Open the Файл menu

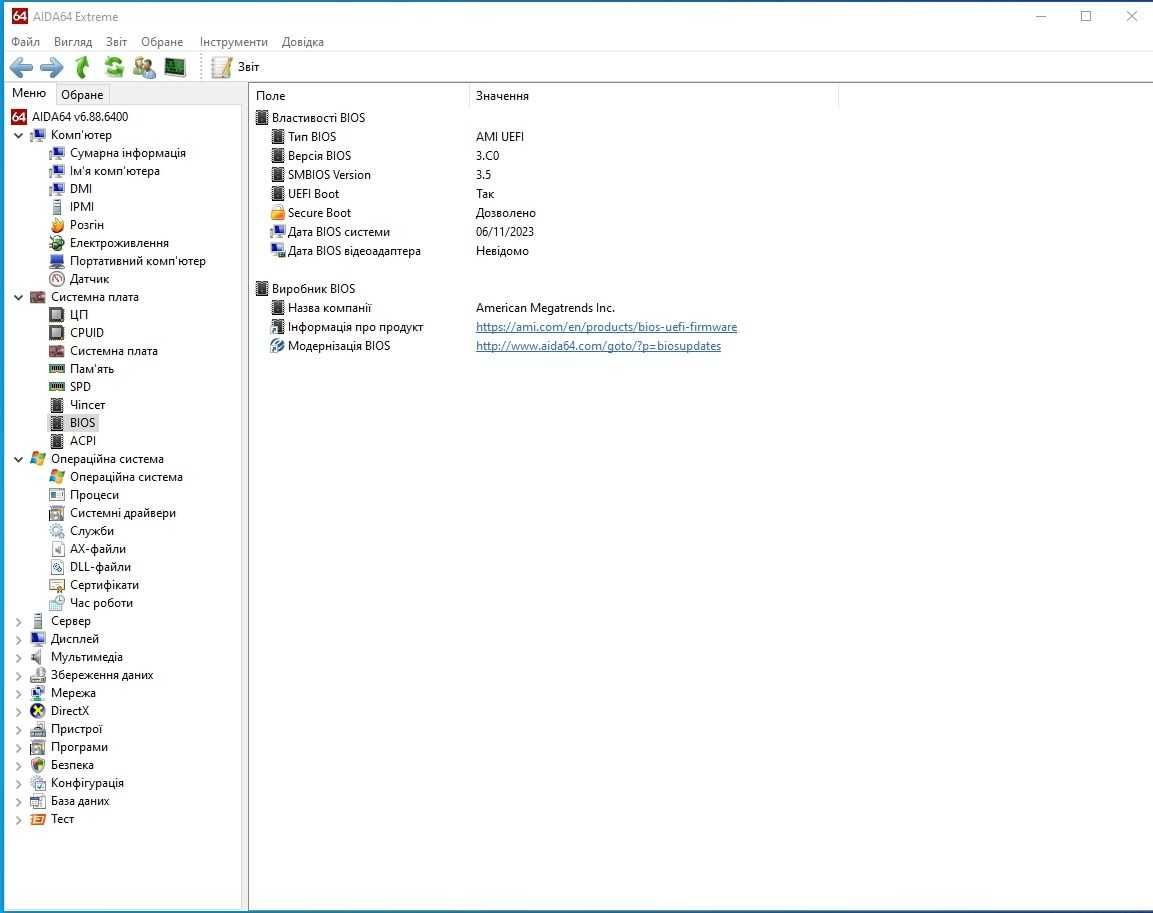click(26, 42)
